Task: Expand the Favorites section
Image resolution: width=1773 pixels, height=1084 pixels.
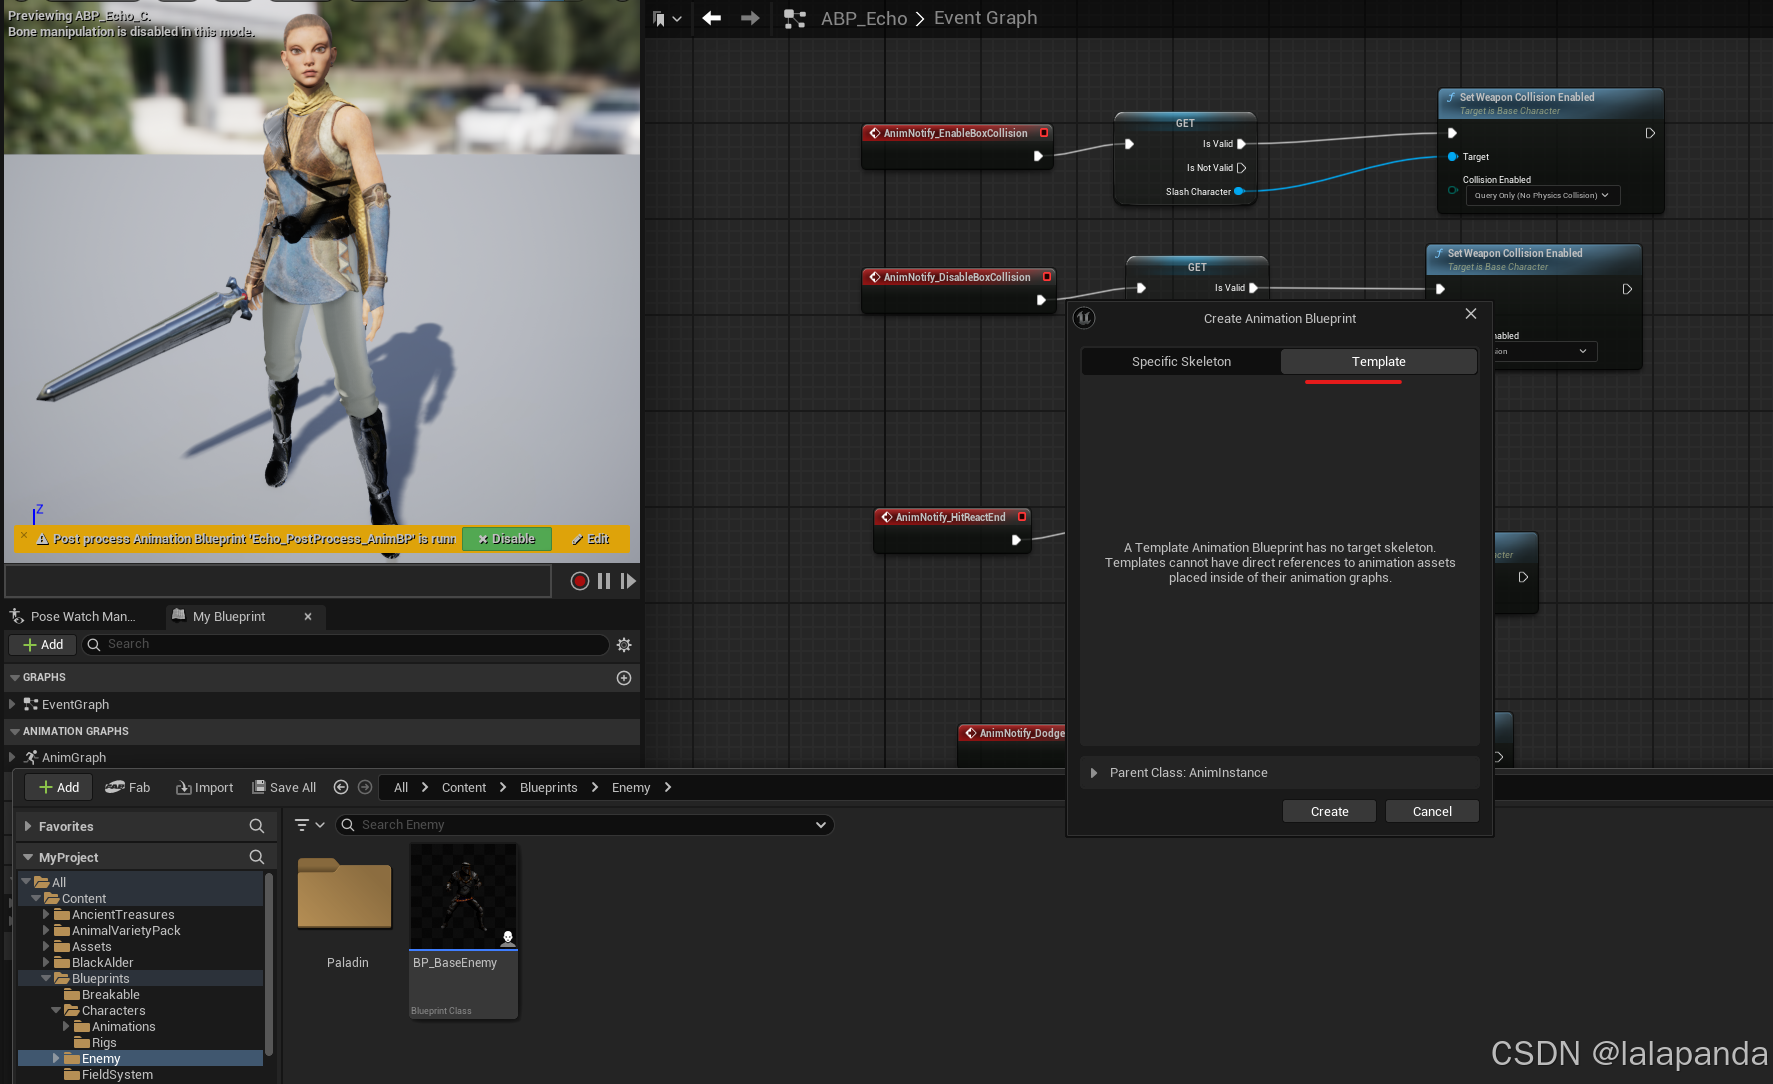Action: click(x=28, y=827)
